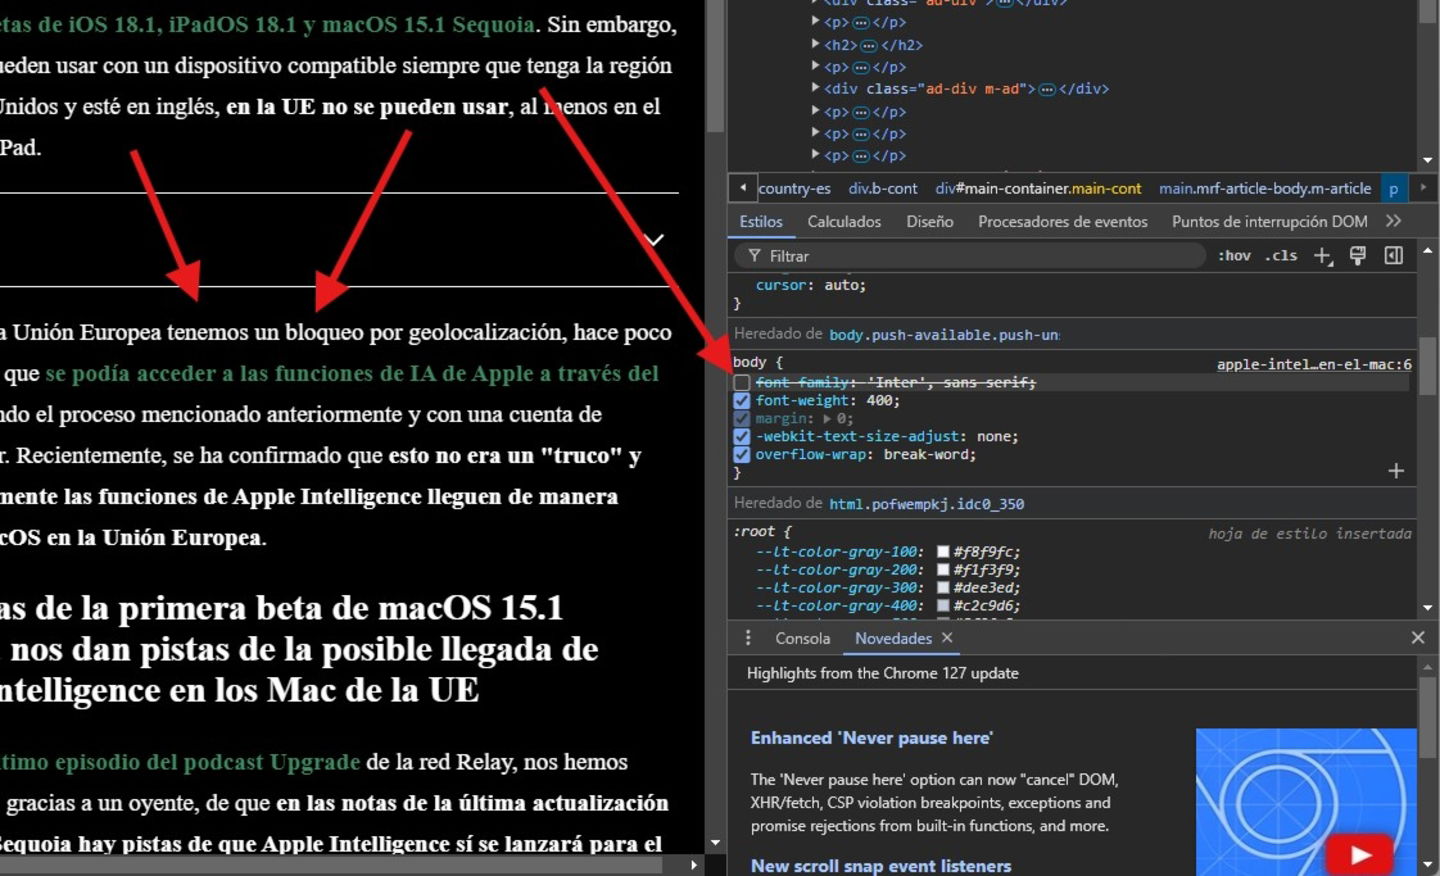Show more sidebar tabs via the double chevron
Image resolution: width=1440 pixels, height=876 pixels.
(1394, 221)
